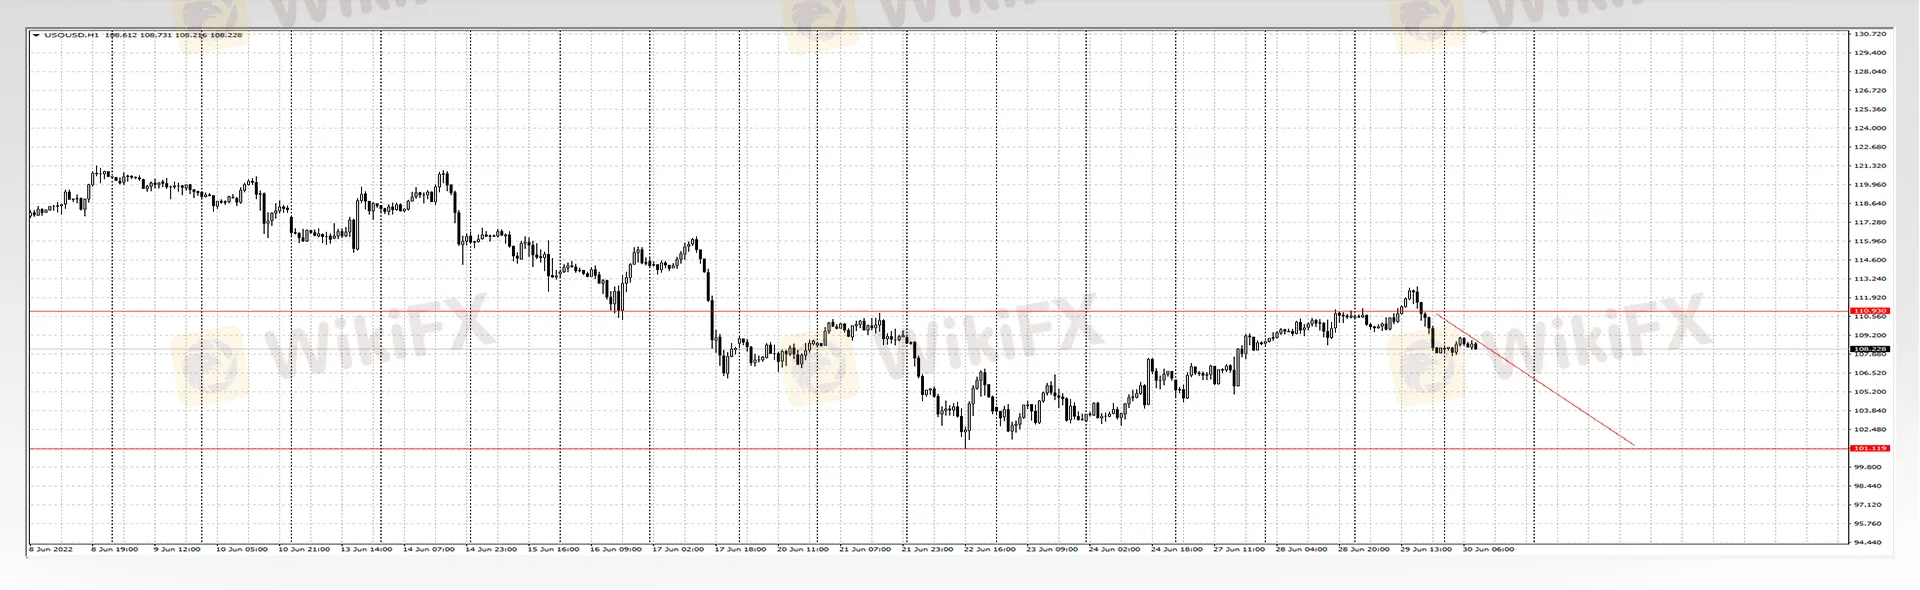Click the 8 Jun 2022 date label

point(50,549)
